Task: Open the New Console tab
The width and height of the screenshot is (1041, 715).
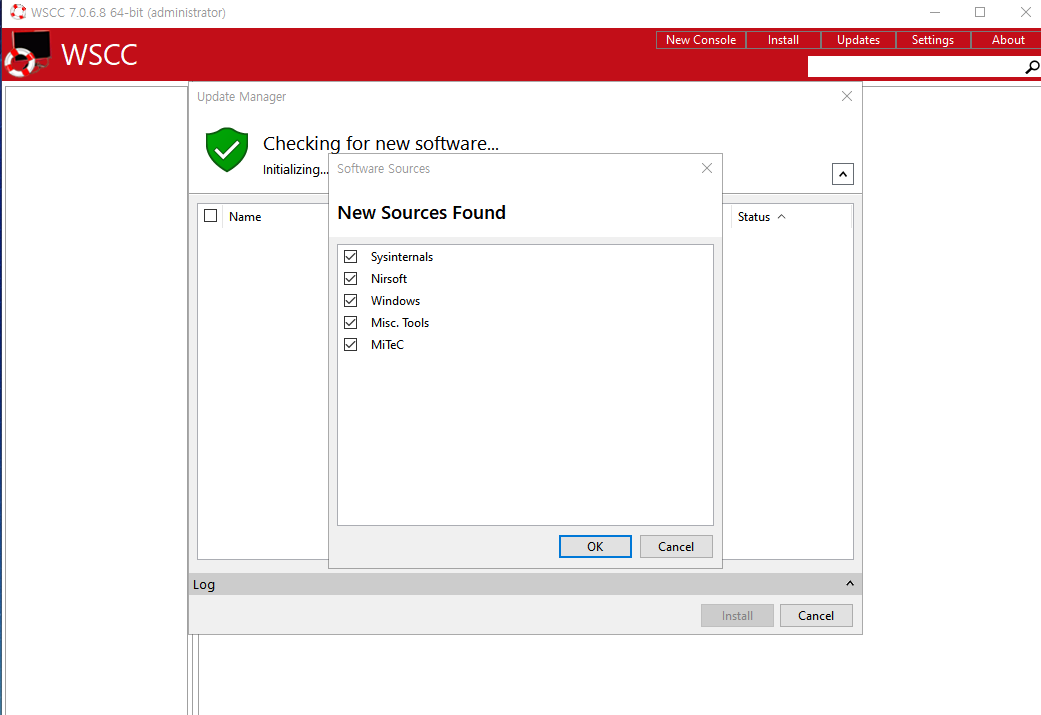Action: (700, 40)
